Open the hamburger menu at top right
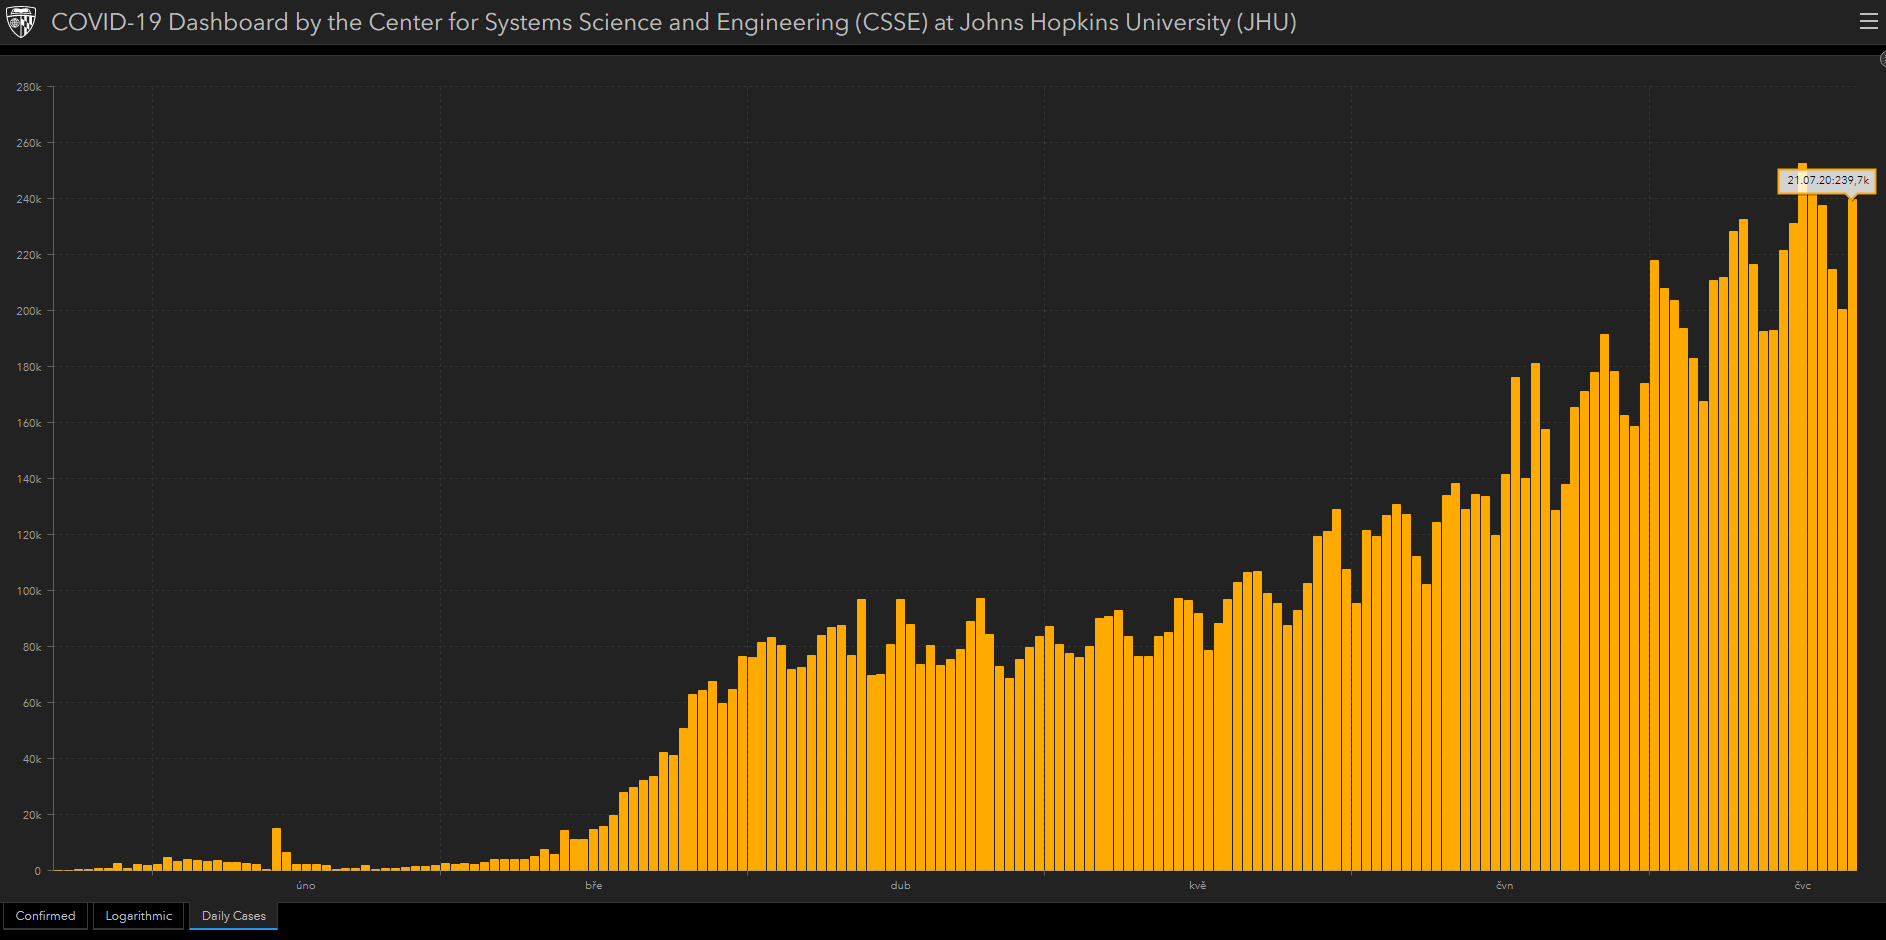The width and height of the screenshot is (1886, 940). coord(1868,21)
